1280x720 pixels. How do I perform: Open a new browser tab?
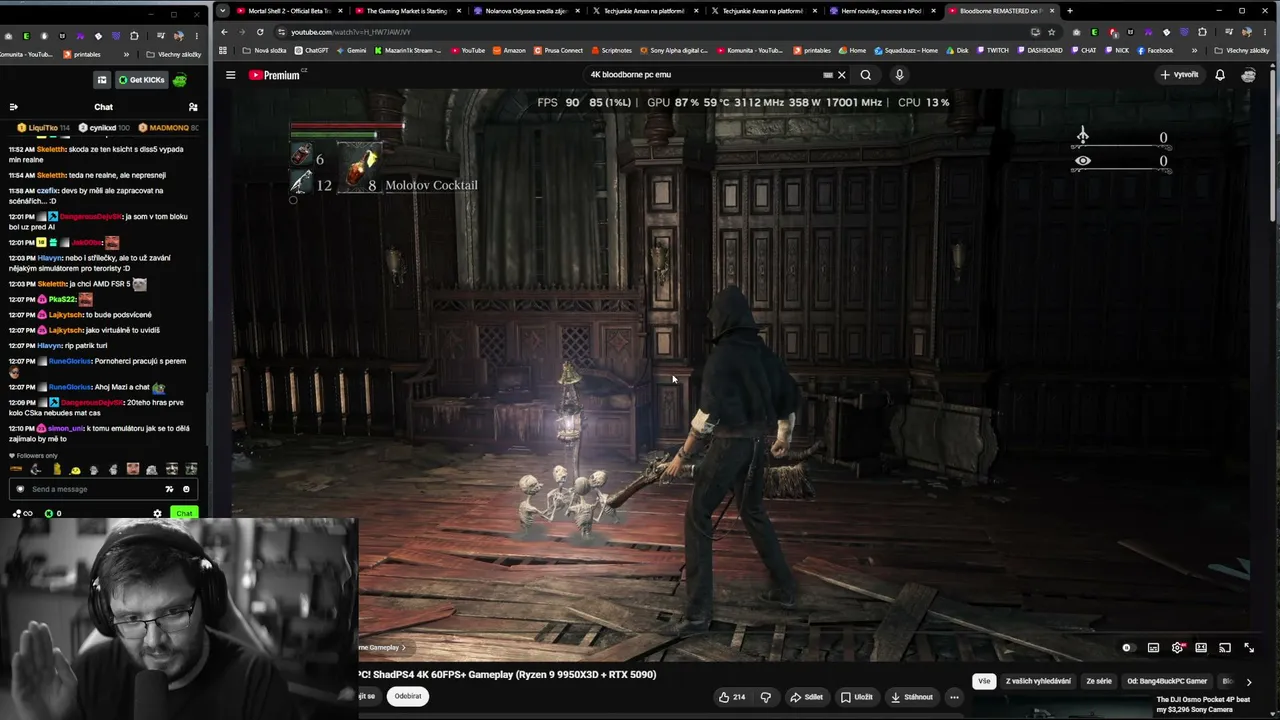(x=1070, y=11)
